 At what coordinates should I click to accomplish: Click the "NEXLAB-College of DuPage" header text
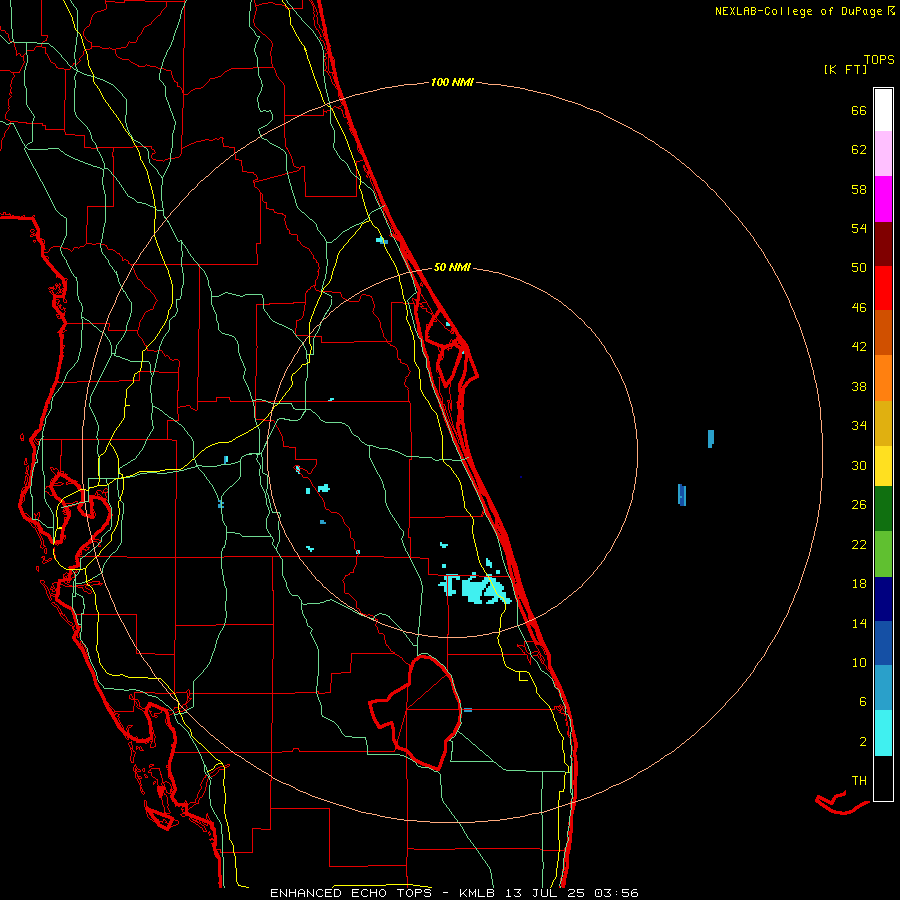click(800, 11)
